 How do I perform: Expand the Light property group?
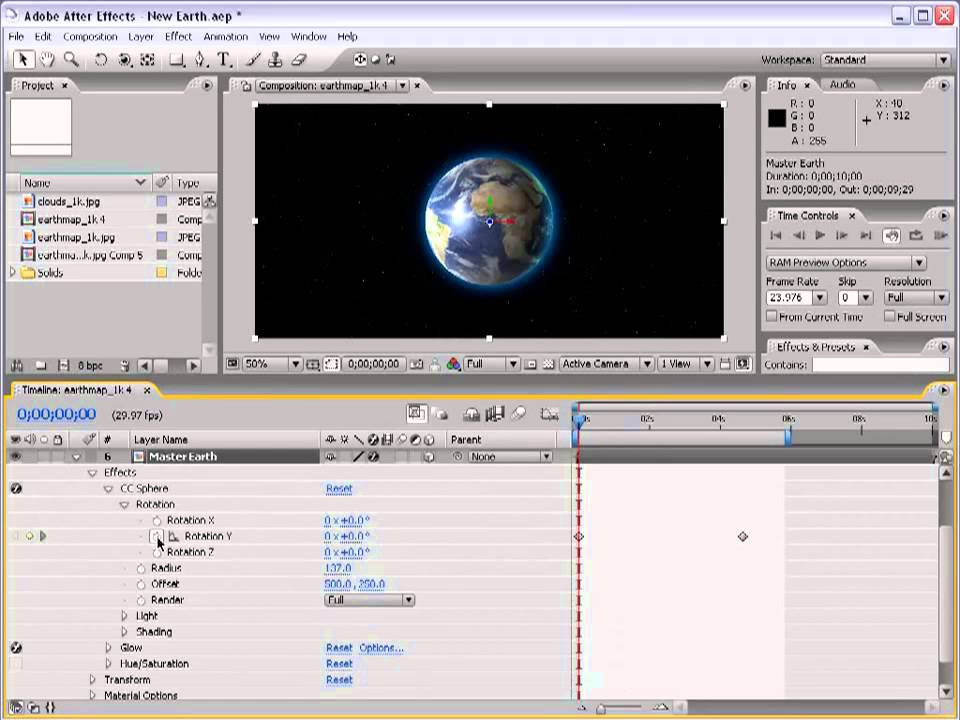point(125,616)
